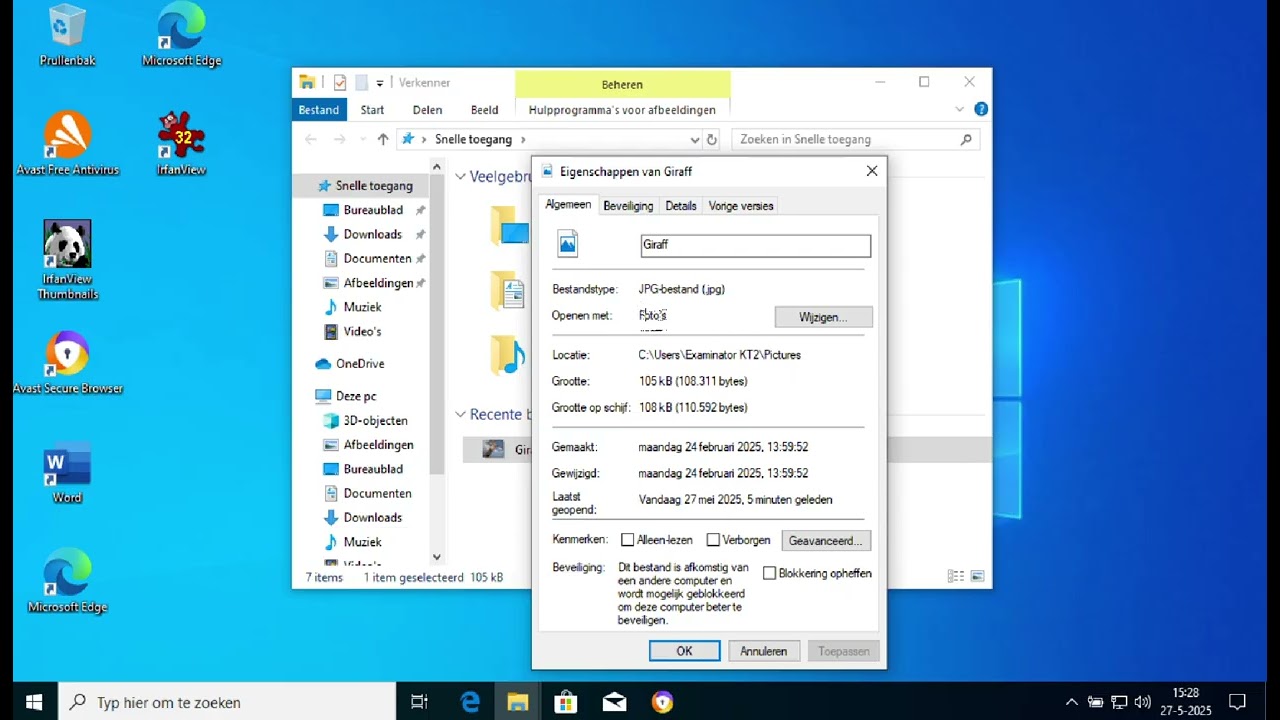This screenshot has height=720, width=1280.
Task: Refresh the Snelle toegang address bar
Action: coord(712,140)
